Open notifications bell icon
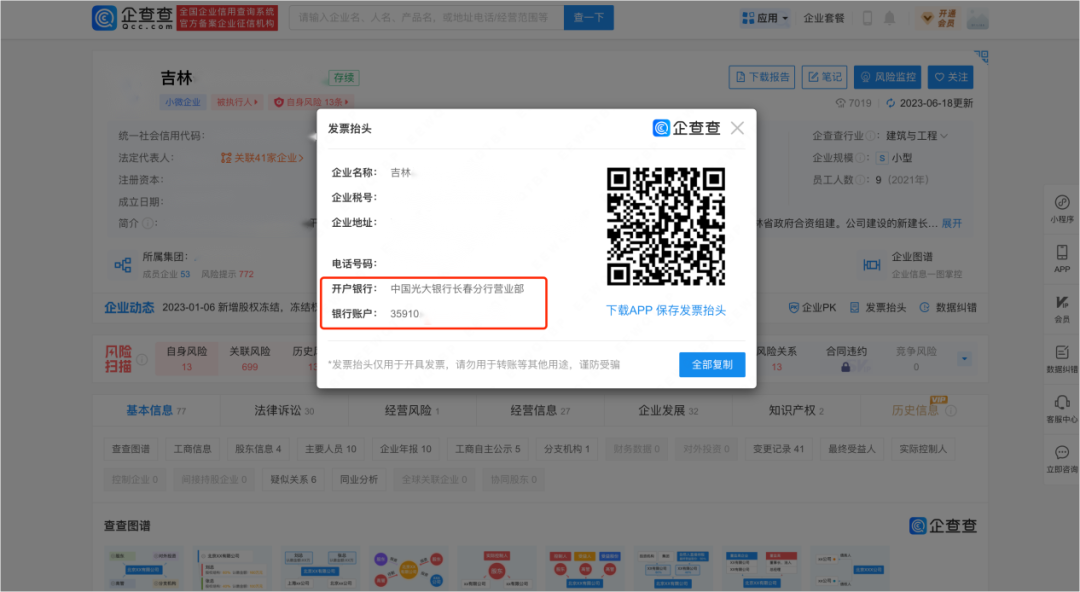1080x592 pixels. pyautogui.click(x=889, y=19)
